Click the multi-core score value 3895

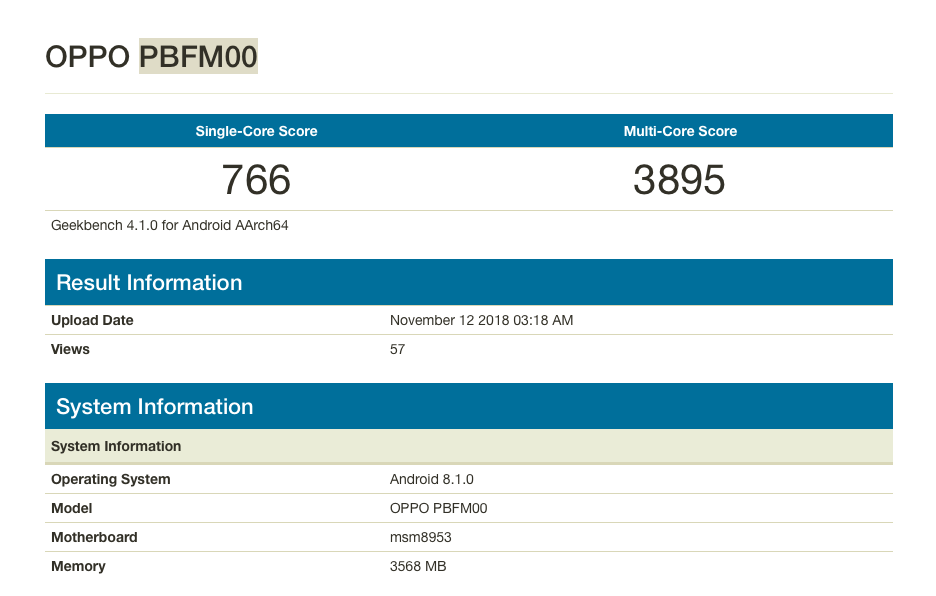pos(679,180)
